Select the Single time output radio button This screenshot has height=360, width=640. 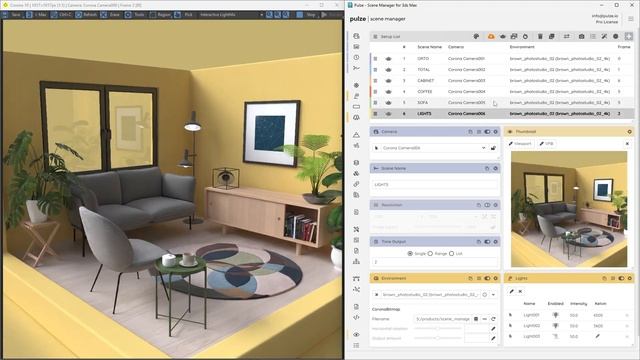point(410,253)
